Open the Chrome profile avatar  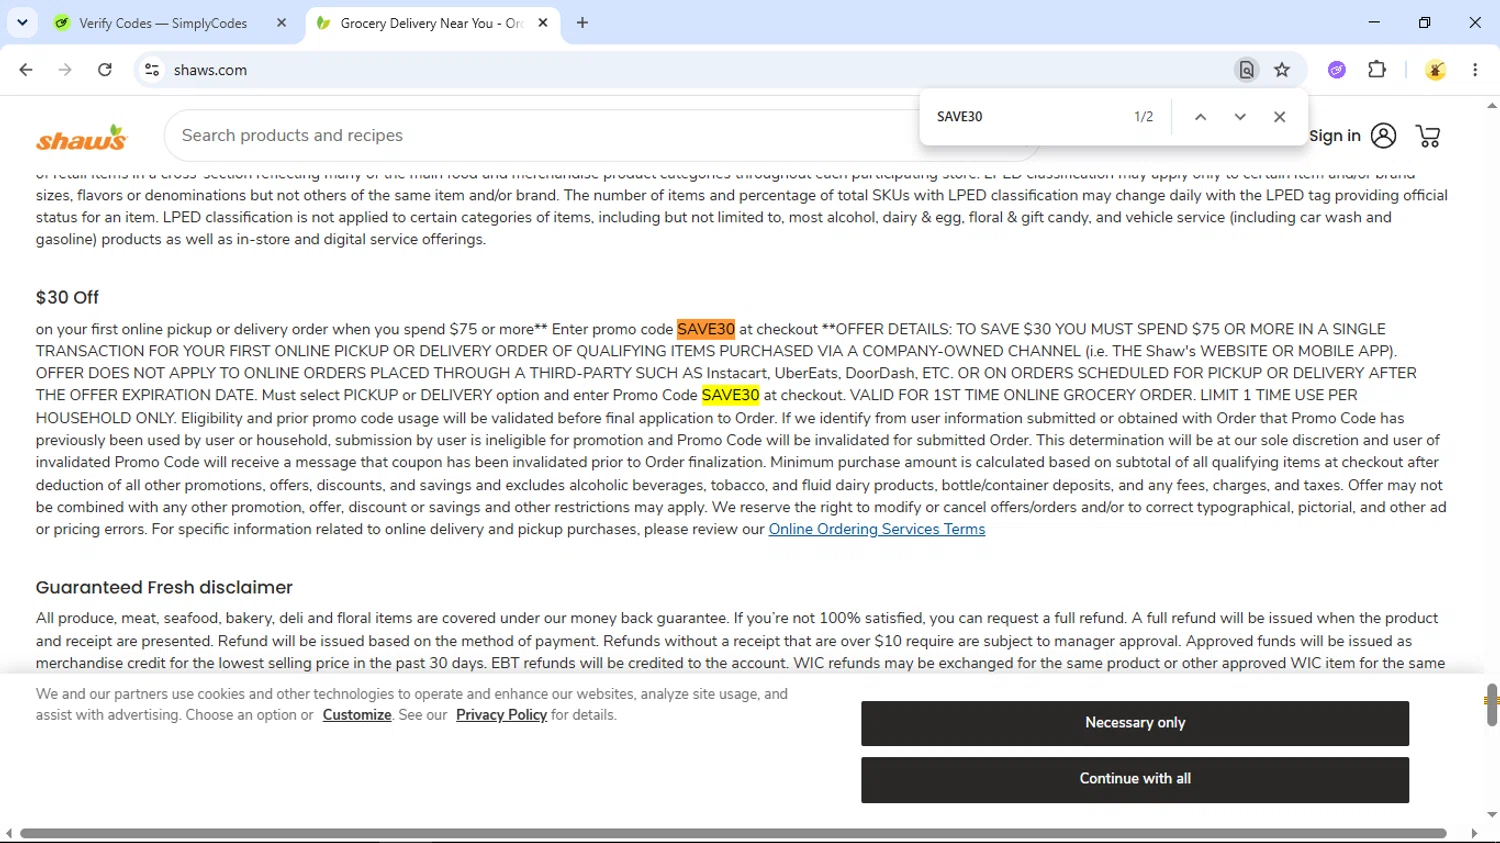coord(1435,70)
